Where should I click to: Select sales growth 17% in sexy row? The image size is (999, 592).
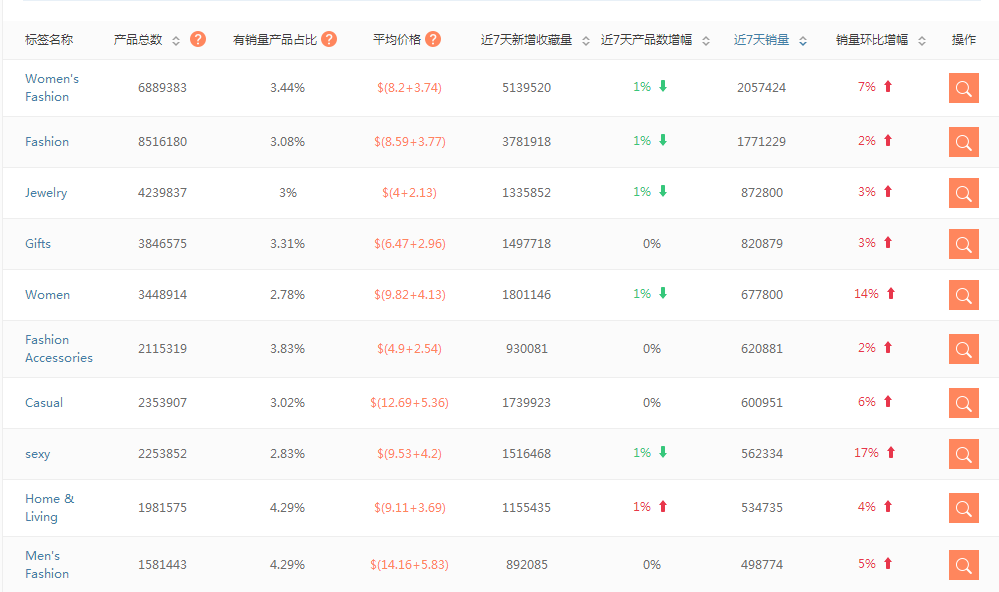pyautogui.click(x=866, y=453)
